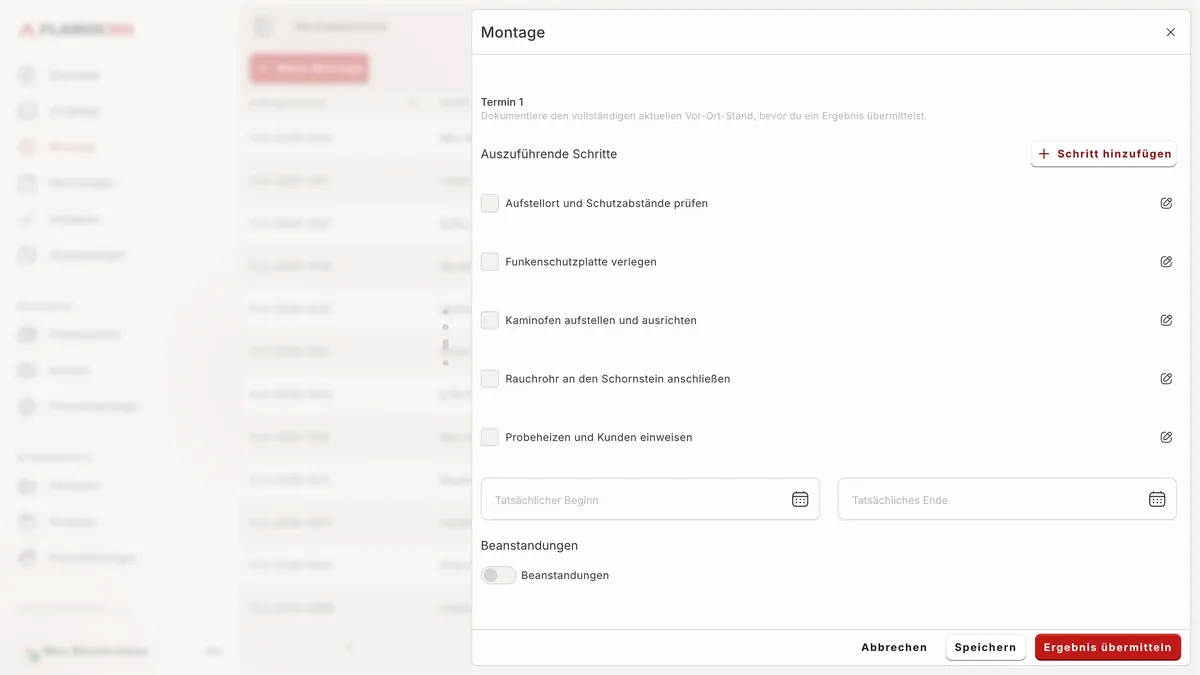Edit the step 'Kaminofen aufstellen und ausrichten'
This screenshot has height=675, width=1200.
[1166, 320]
